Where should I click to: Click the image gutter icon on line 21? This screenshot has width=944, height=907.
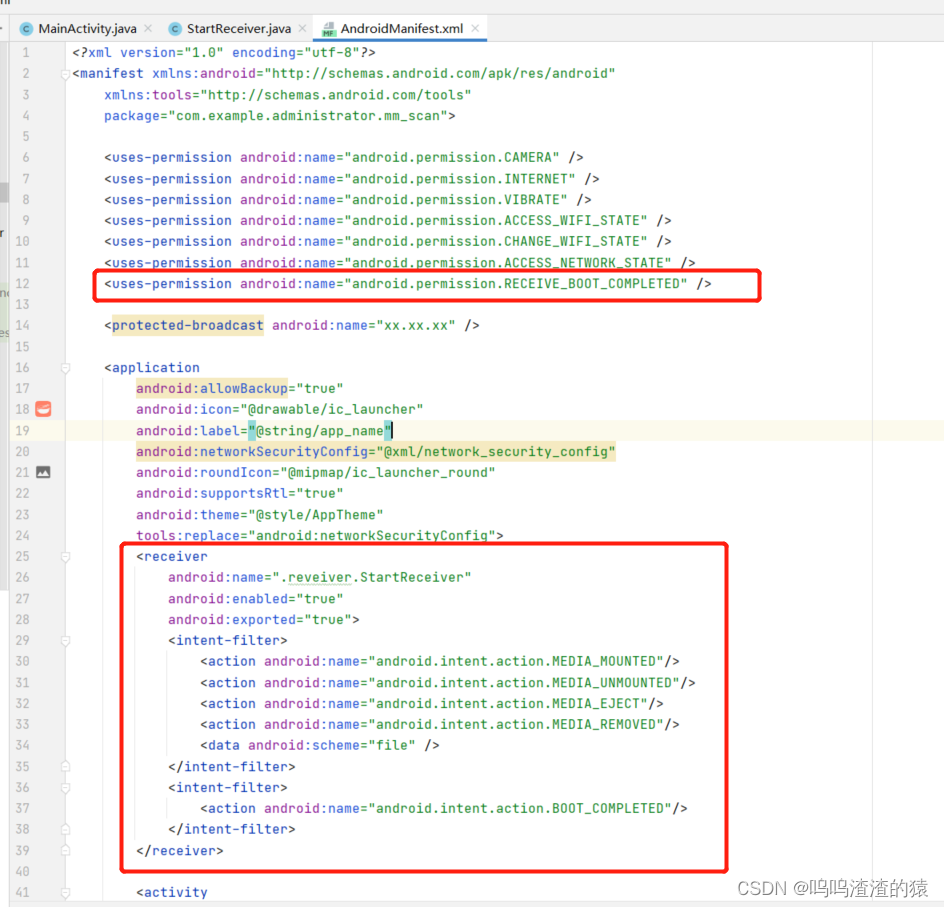point(43,472)
